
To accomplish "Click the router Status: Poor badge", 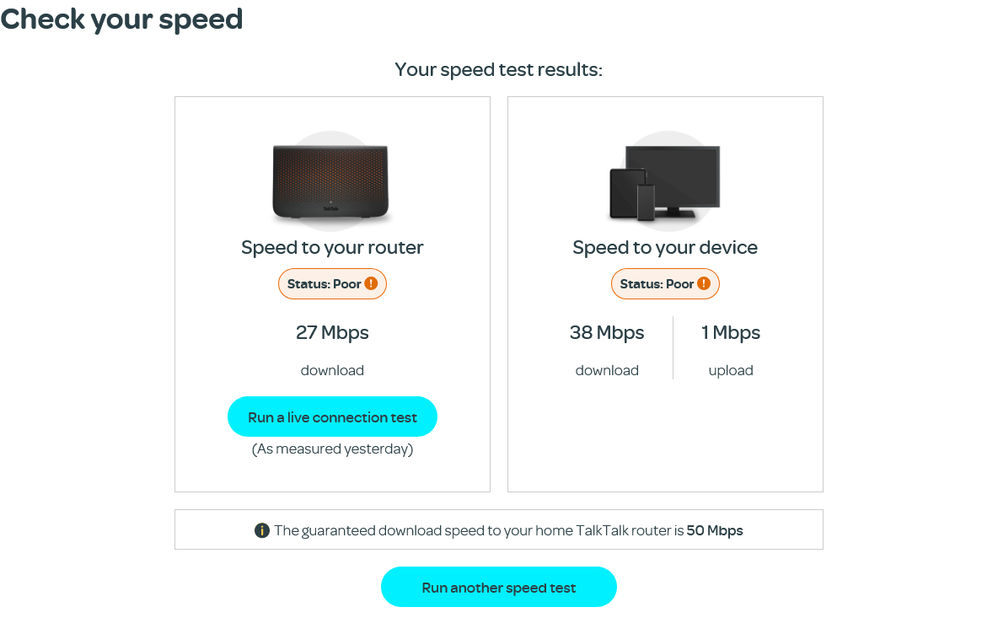I will [x=331, y=284].
